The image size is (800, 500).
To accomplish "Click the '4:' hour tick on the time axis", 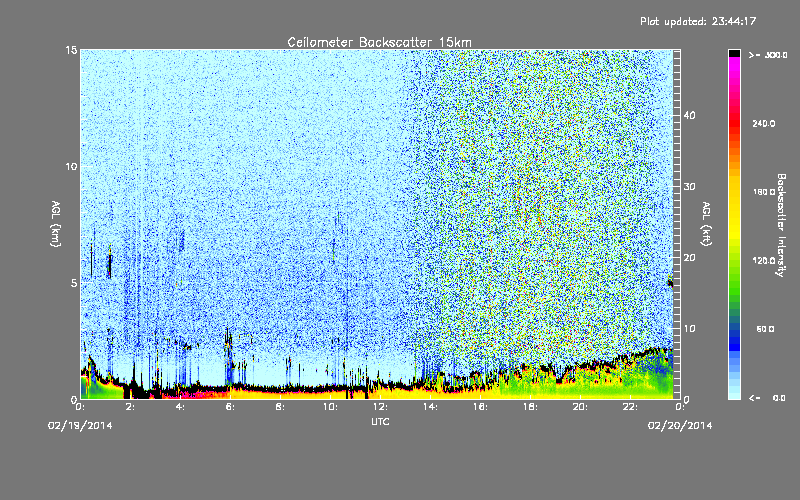I will click(x=180, y=407).
